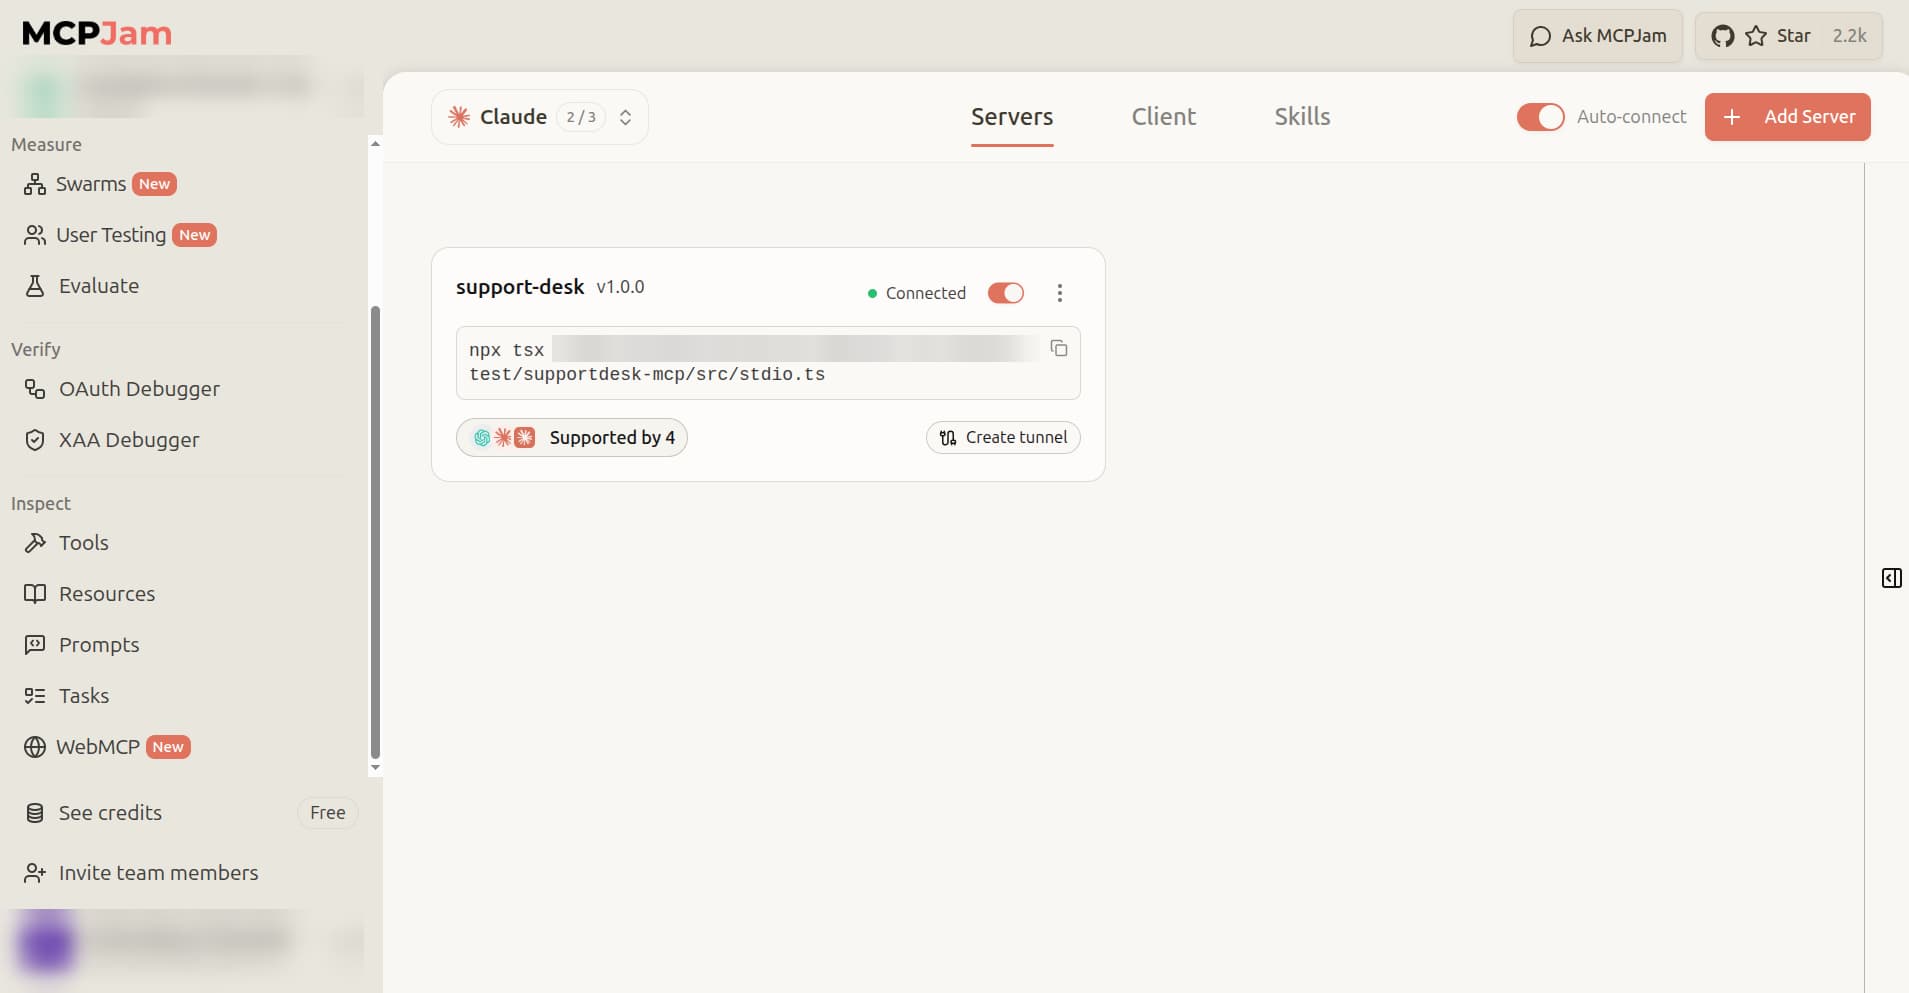The height and width of the screenshot is (993, 1909).
Task: Click the Evaluate flask icon
Action: [x=35, y=286]
